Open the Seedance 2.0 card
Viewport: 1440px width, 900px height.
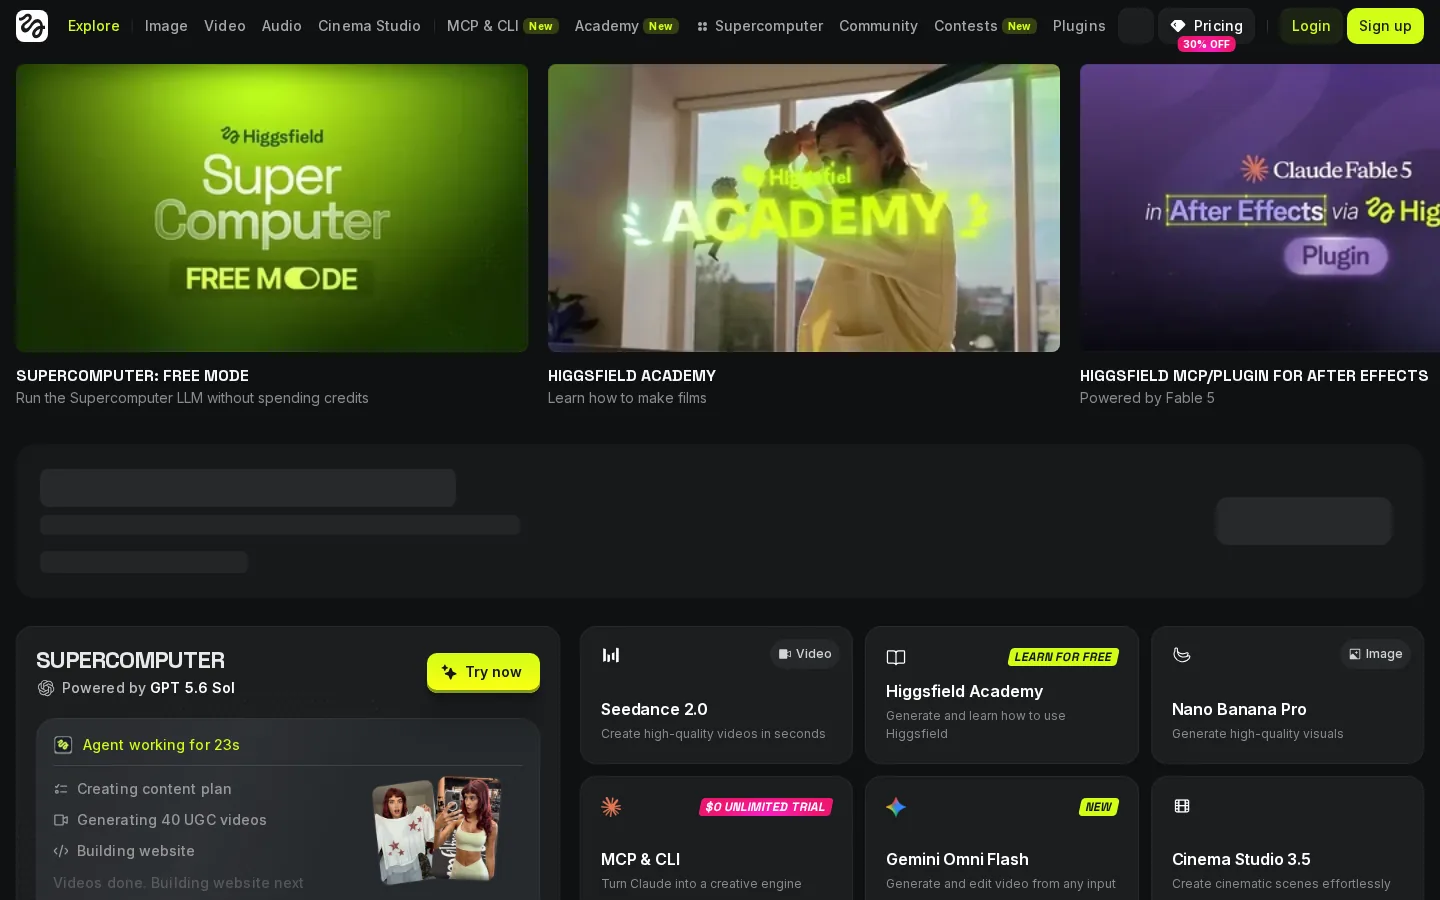click(716, 695)
